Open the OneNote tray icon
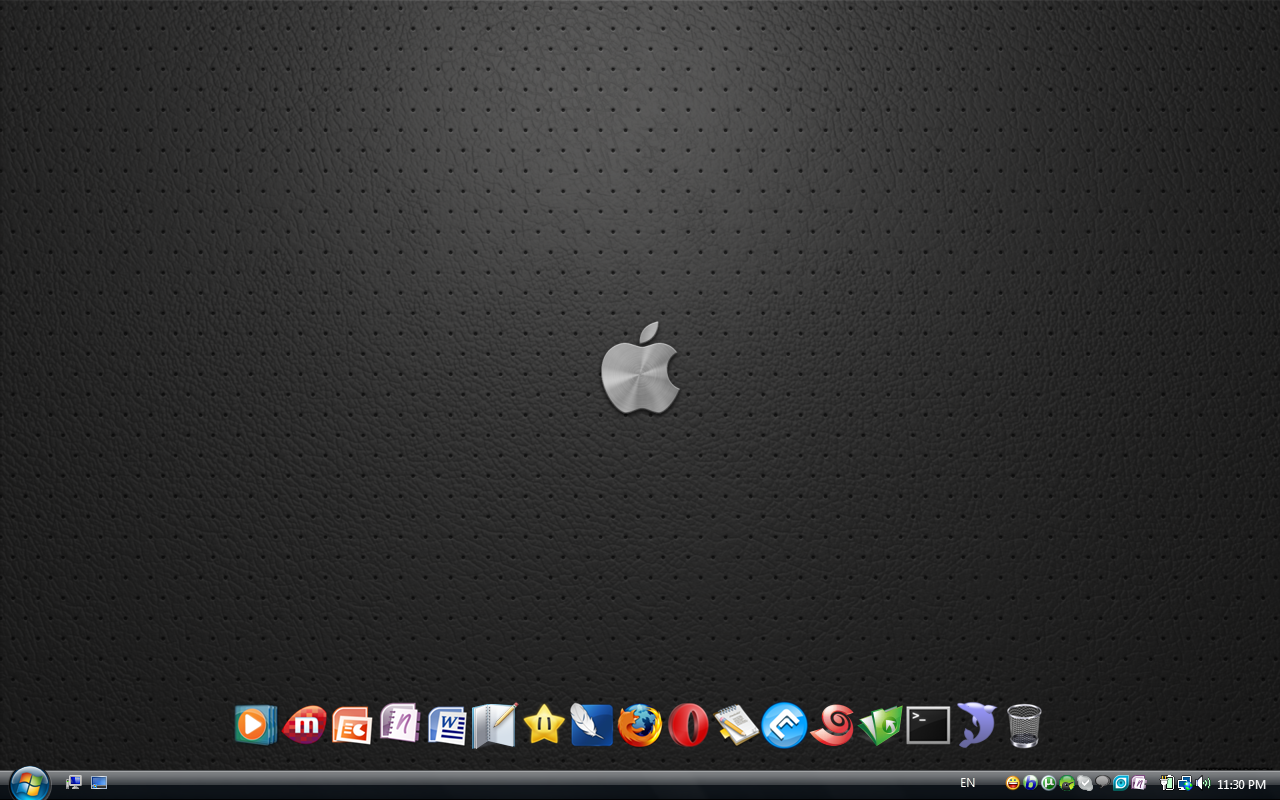 (1139, 783)
